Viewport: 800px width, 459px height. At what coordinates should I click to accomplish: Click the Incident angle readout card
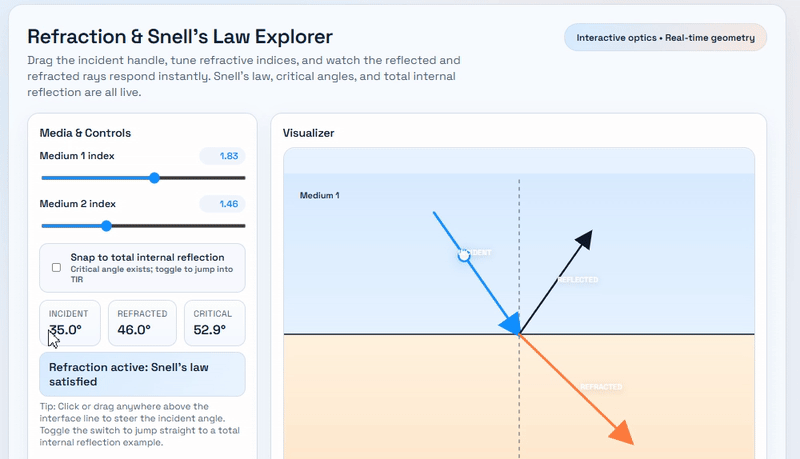(x=69, y=323)
